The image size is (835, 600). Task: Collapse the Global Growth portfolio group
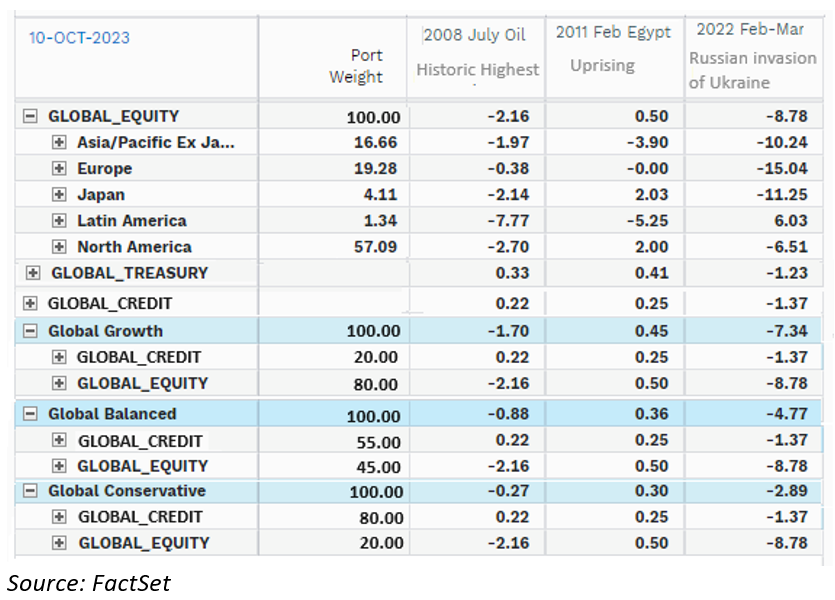(x=28, y=330)
